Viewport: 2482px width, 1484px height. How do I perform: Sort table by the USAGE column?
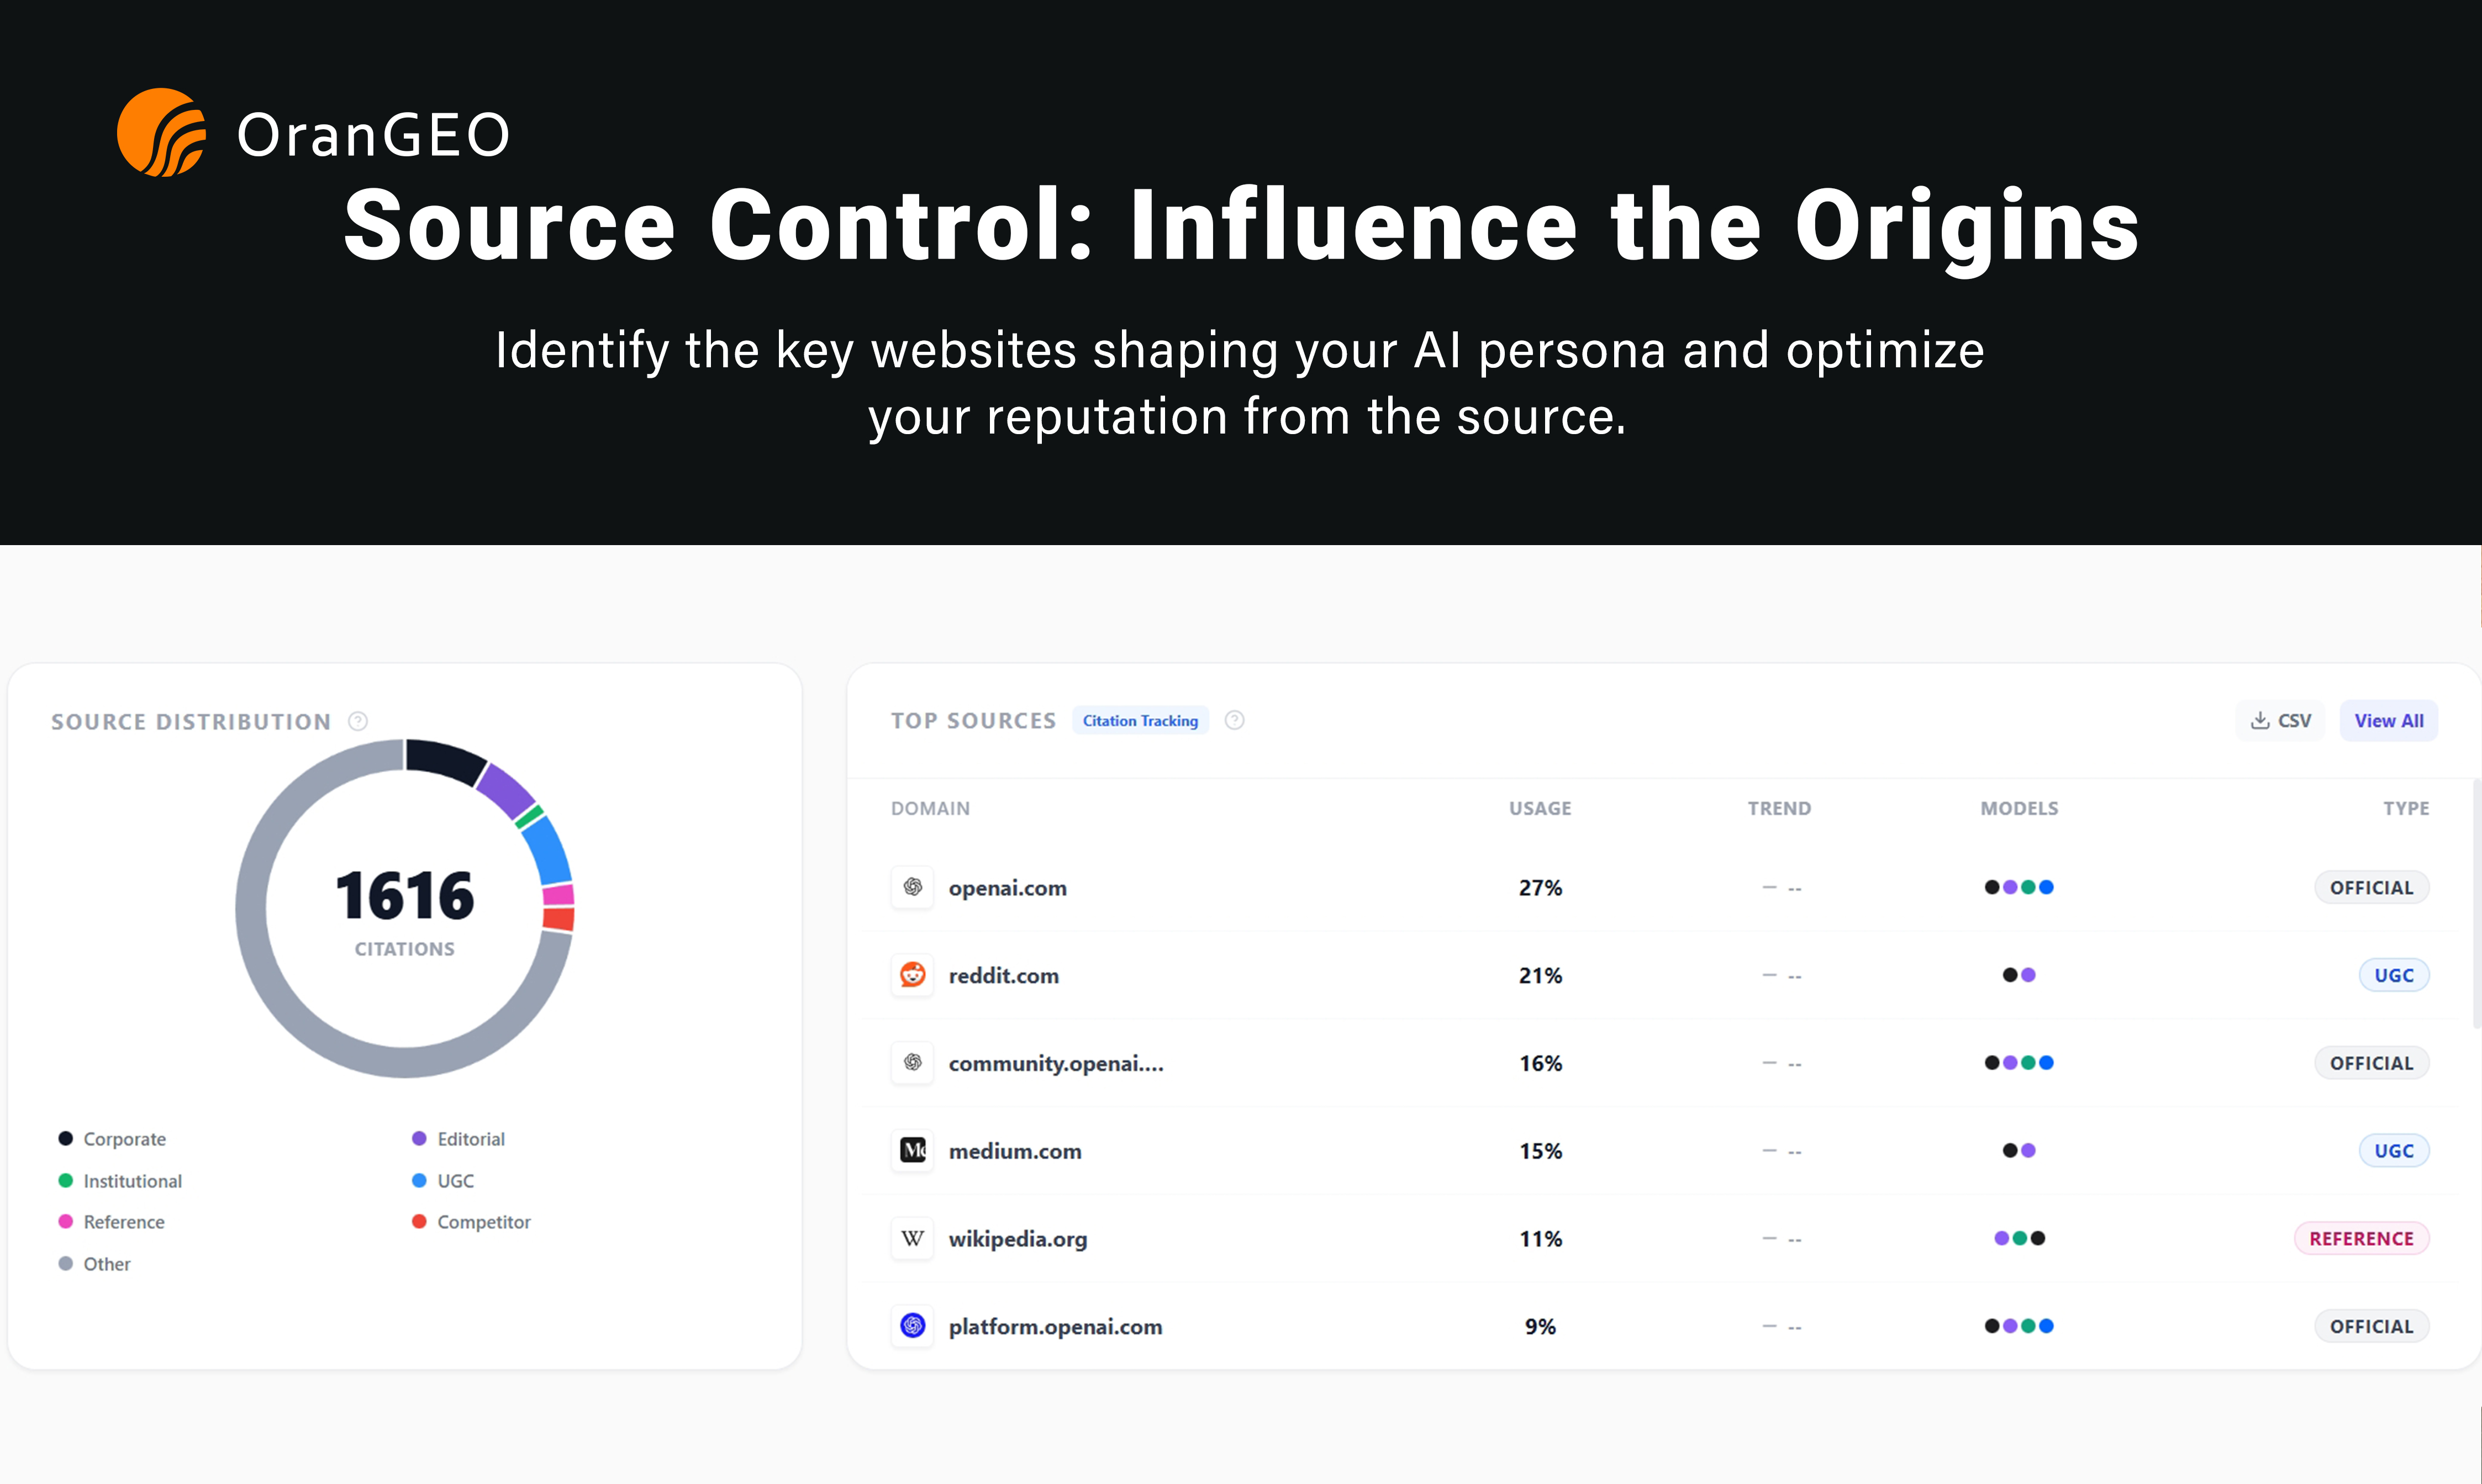pos(1539,808)
